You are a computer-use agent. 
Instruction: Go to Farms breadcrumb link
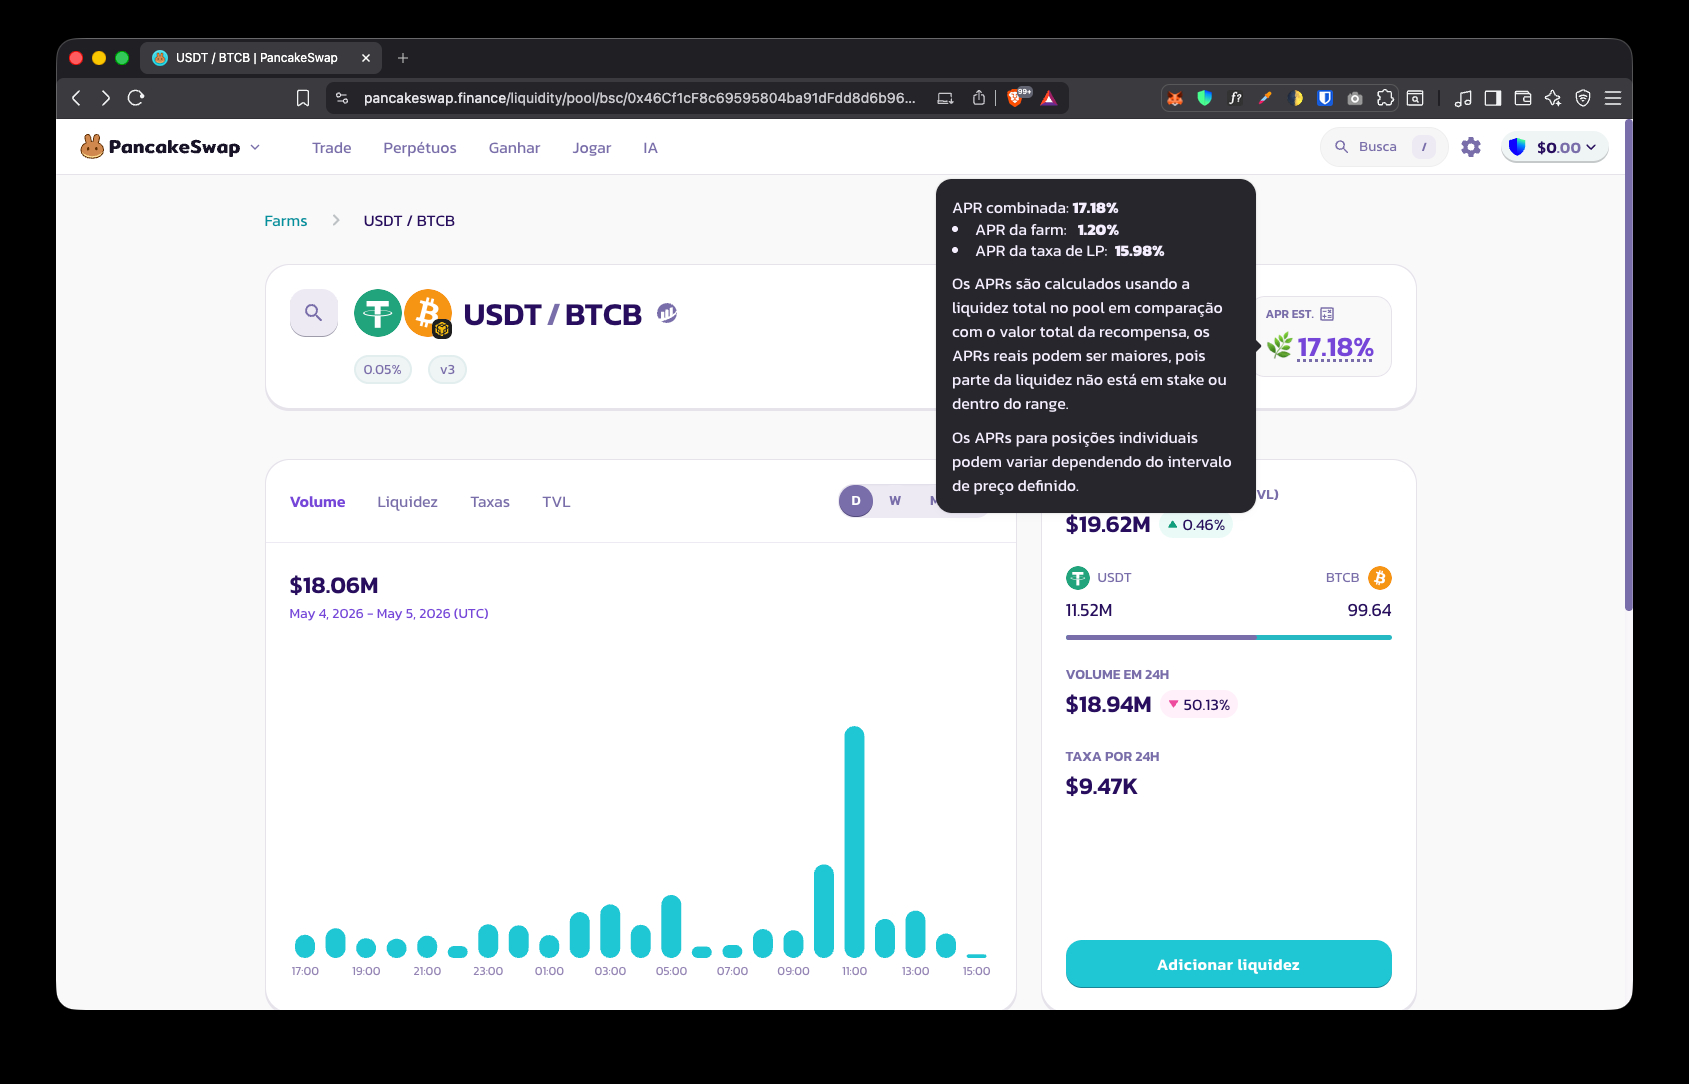click(286, 221)
